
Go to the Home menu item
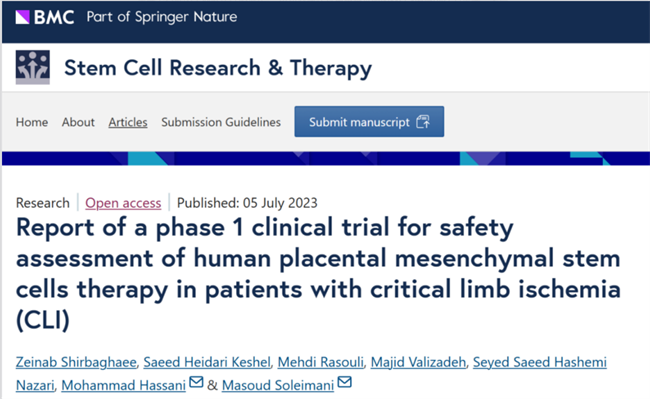pyautogui.click(x=32, y=122)
